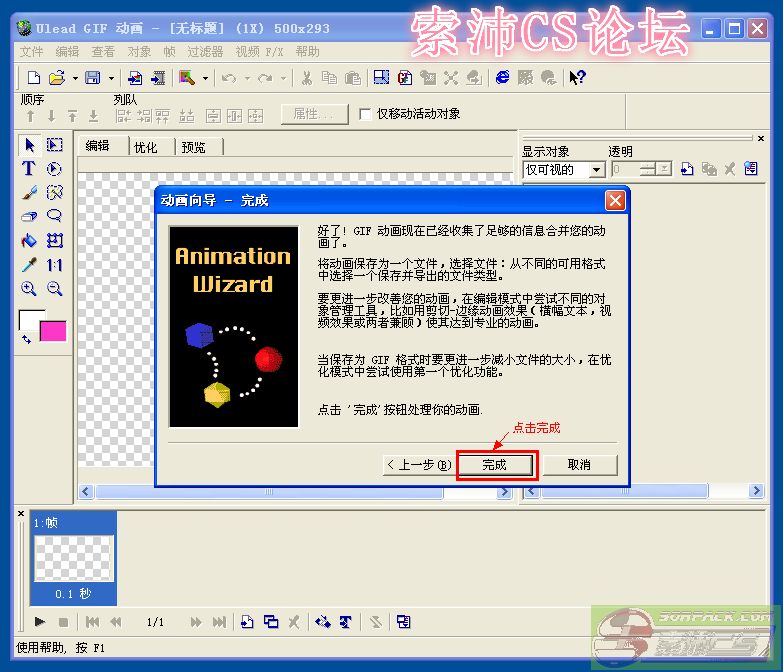
Task: Select the Paintbrush tool
Action: click(29, 192)
